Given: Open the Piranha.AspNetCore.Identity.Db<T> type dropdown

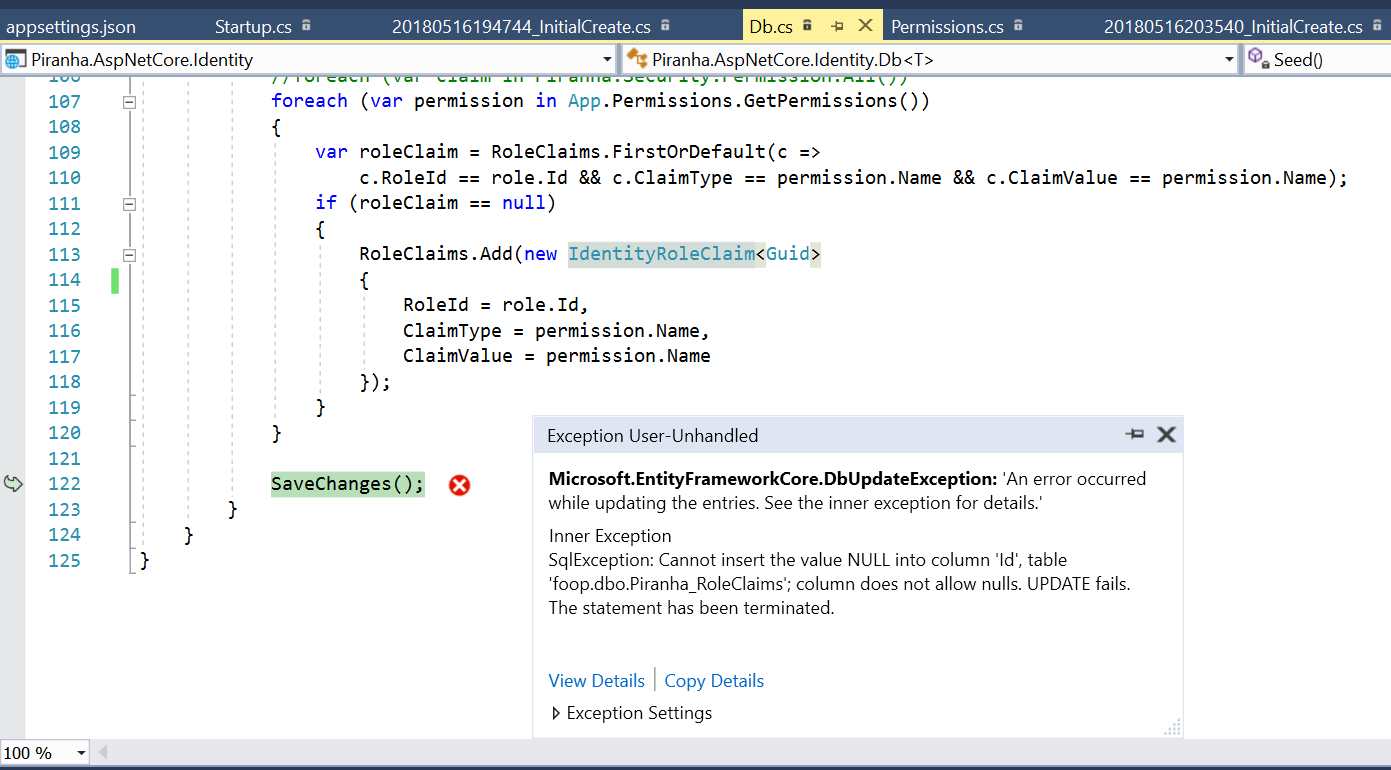Looking at the screenshot, I should tap(1231, 59).
